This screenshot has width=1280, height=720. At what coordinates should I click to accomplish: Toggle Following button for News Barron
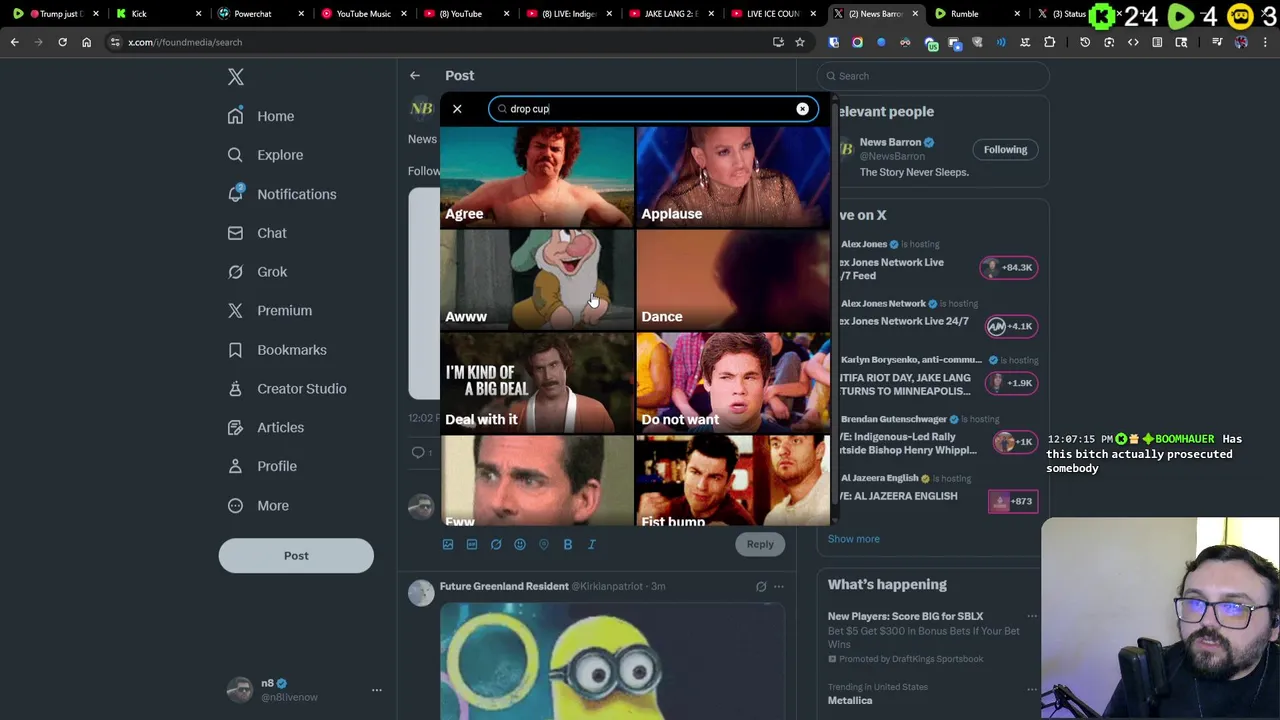[1005, 150]
